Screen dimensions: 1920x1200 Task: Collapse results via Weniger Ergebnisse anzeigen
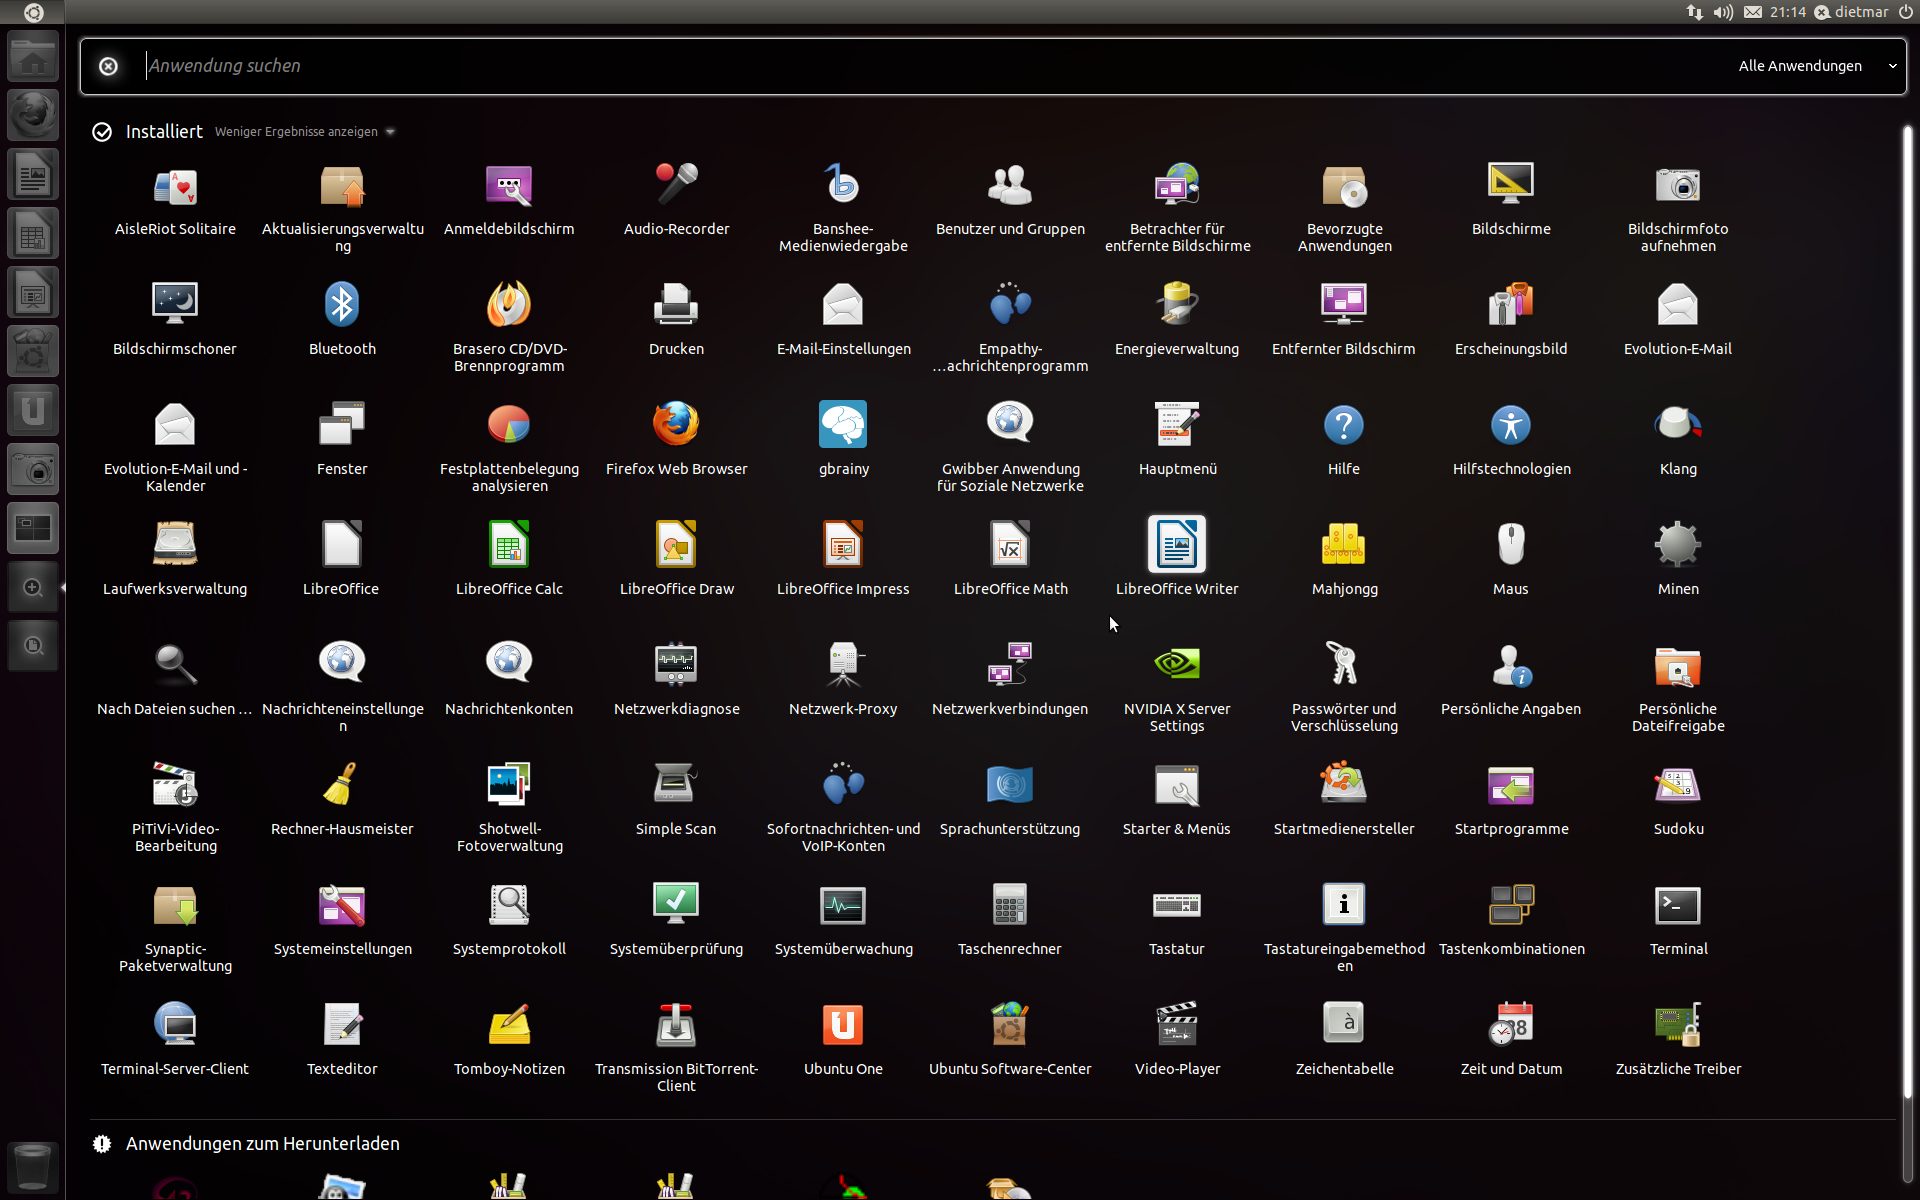[305, 132]
